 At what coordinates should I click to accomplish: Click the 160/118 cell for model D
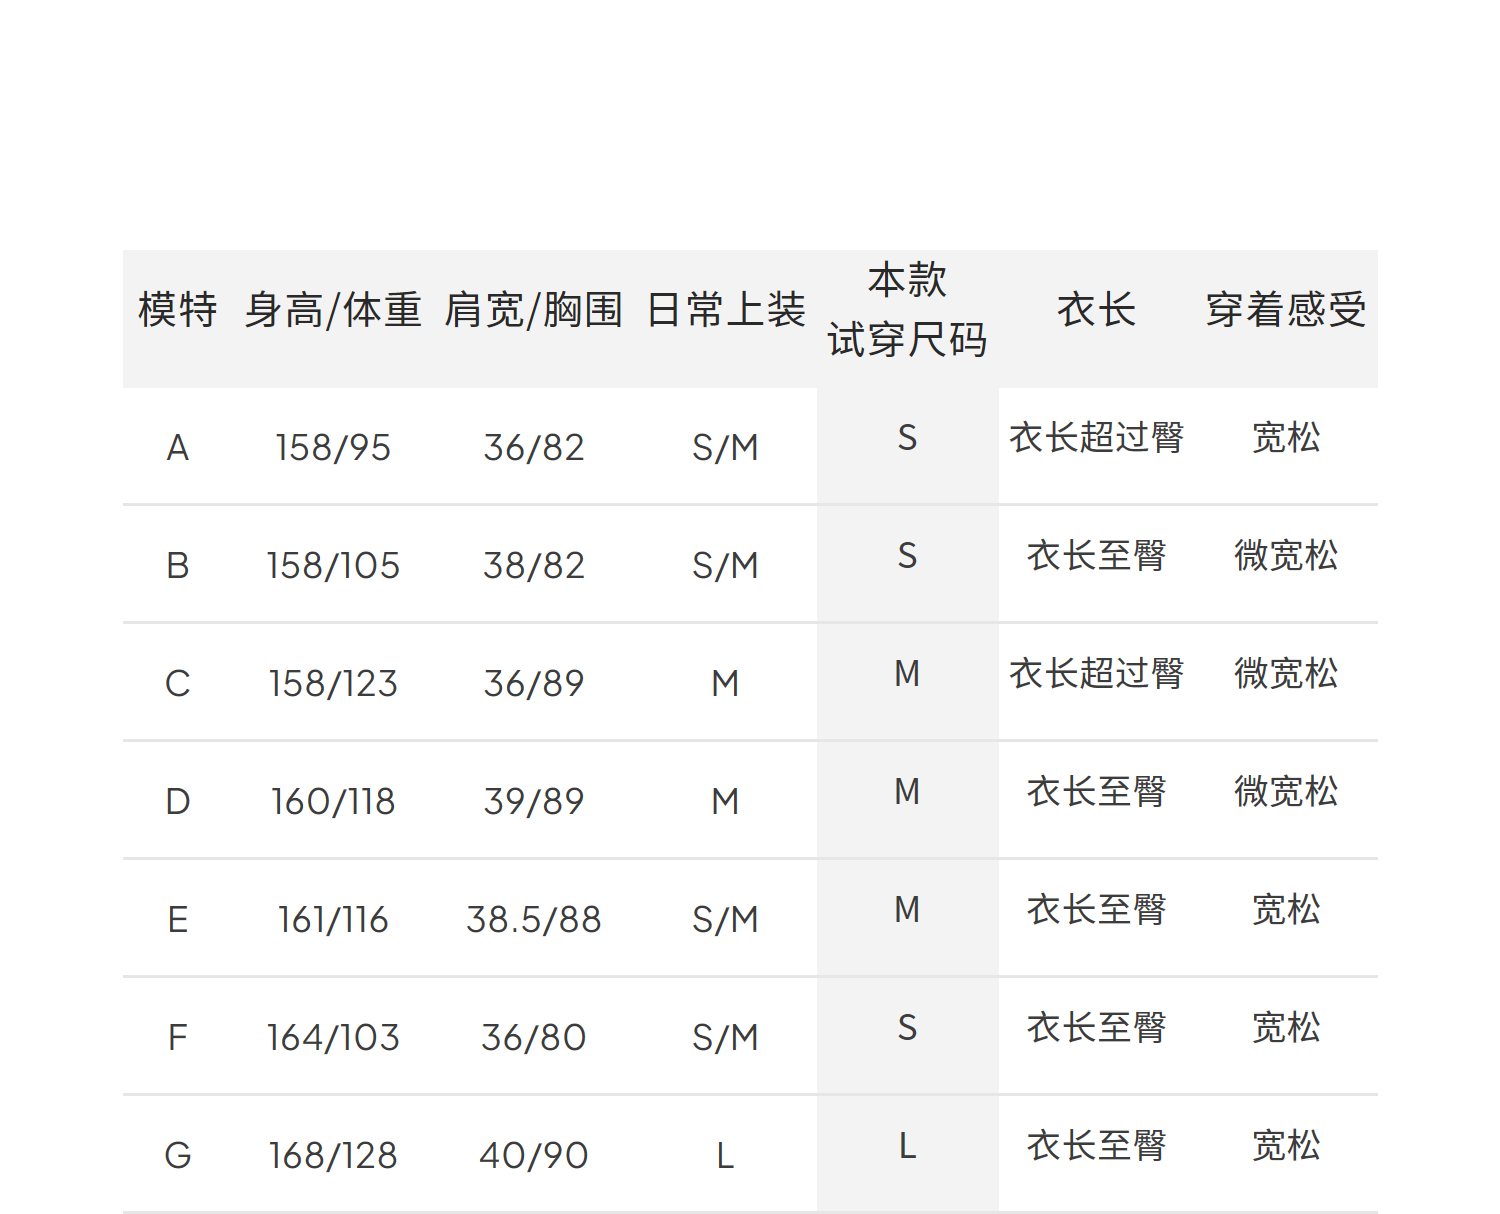[333, 801]
